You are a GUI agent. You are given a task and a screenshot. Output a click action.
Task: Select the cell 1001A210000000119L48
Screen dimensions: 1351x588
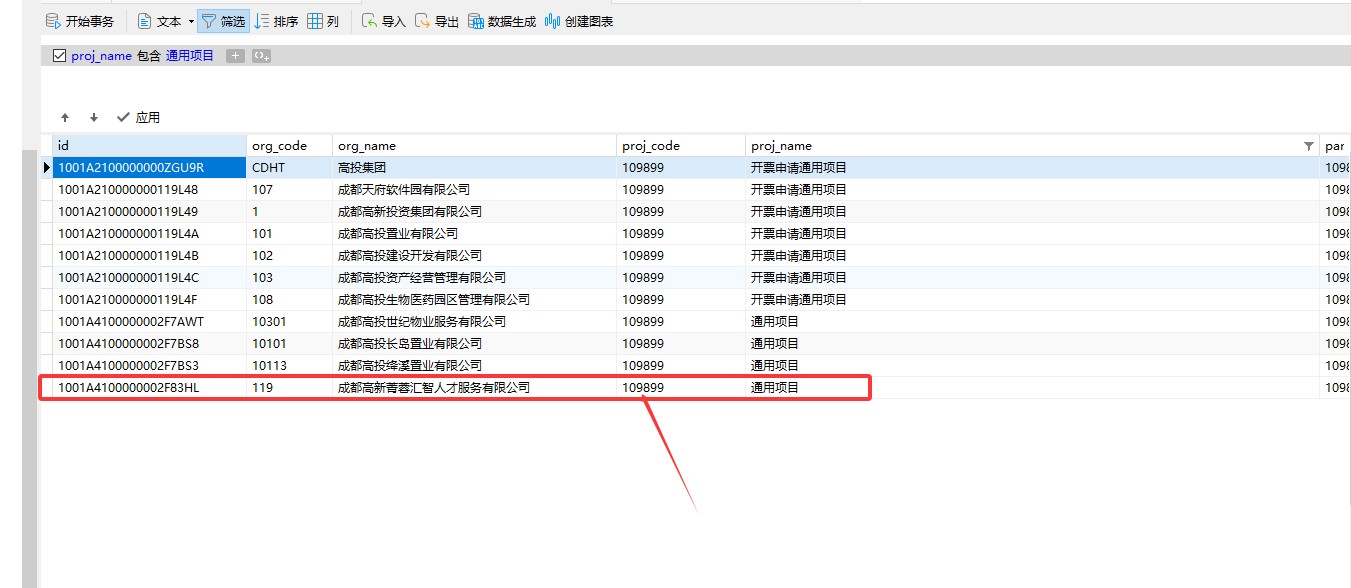coord(149,189)
